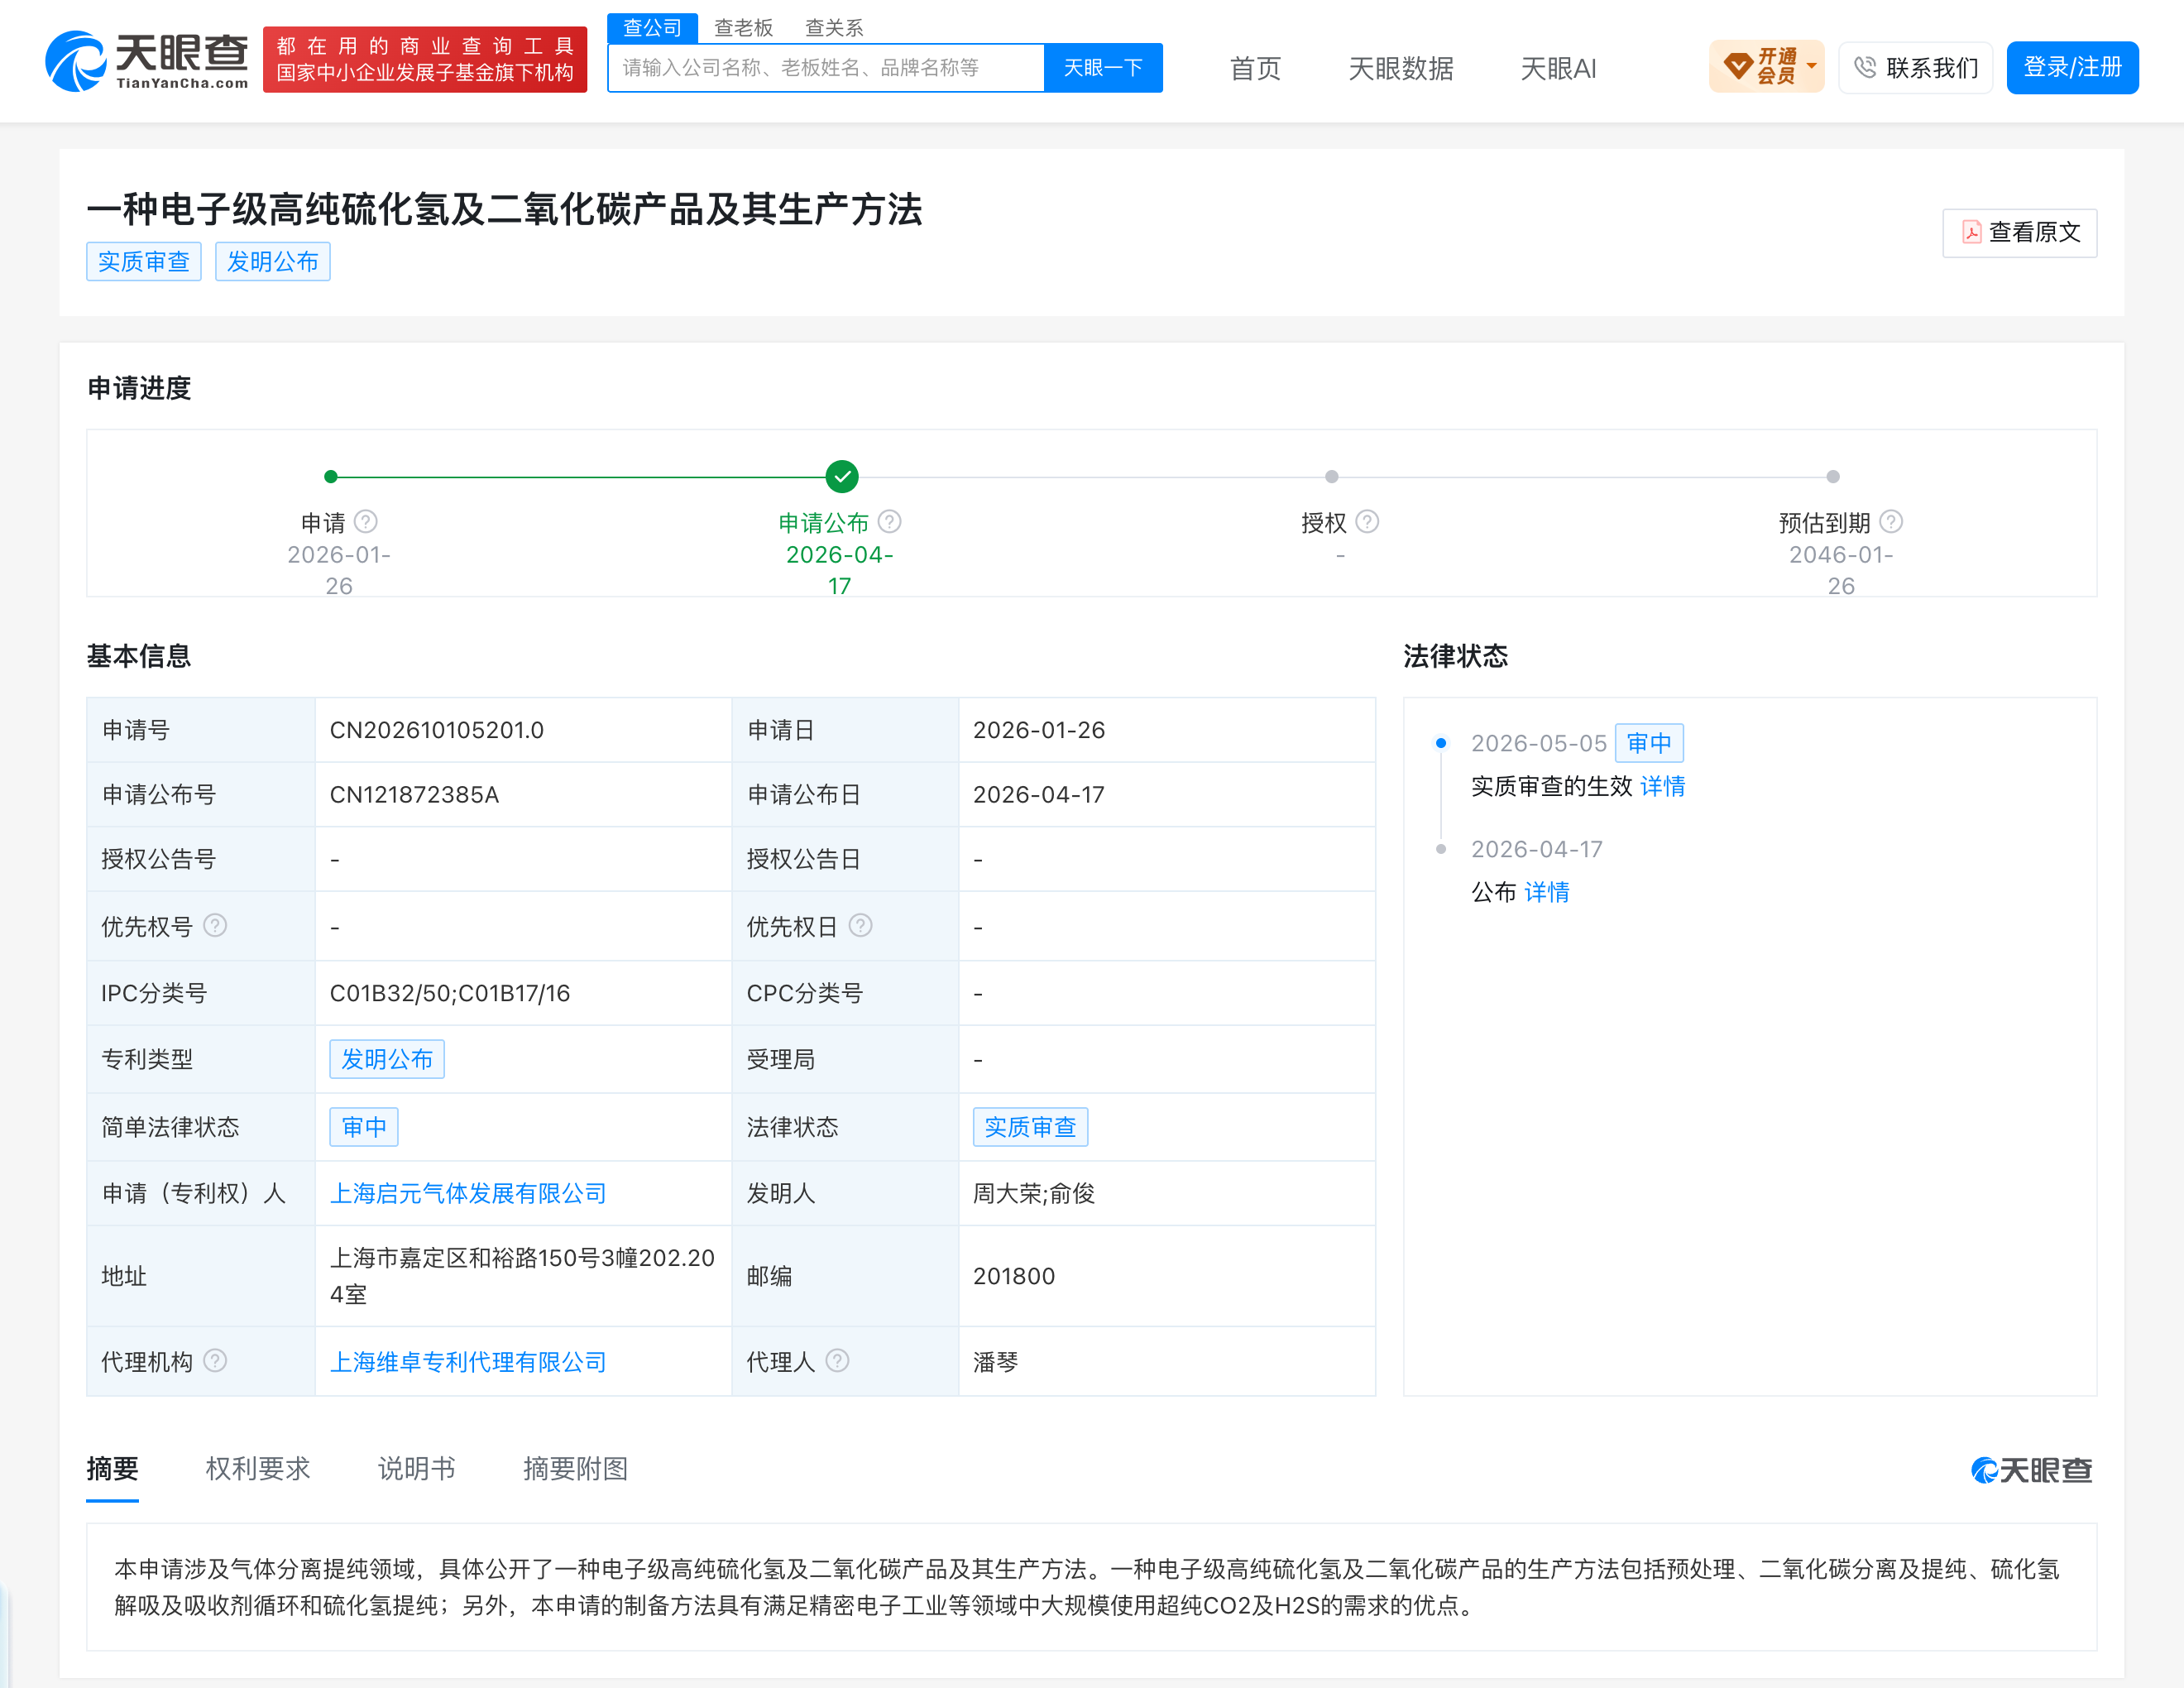Click 详情 link for 实质审查的生效
This screenshot has width=2184, height=1688.
pyautogui.click(x=1662, y=786)
